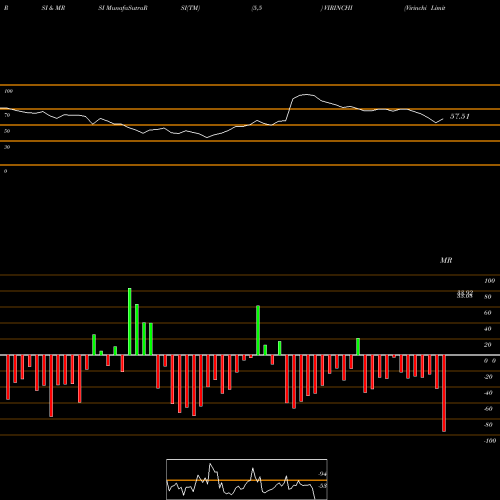Image resolution: width=500 pixels, height=500 pixels.
Task: Select the MR indicator title label
Action: (446, 260)
